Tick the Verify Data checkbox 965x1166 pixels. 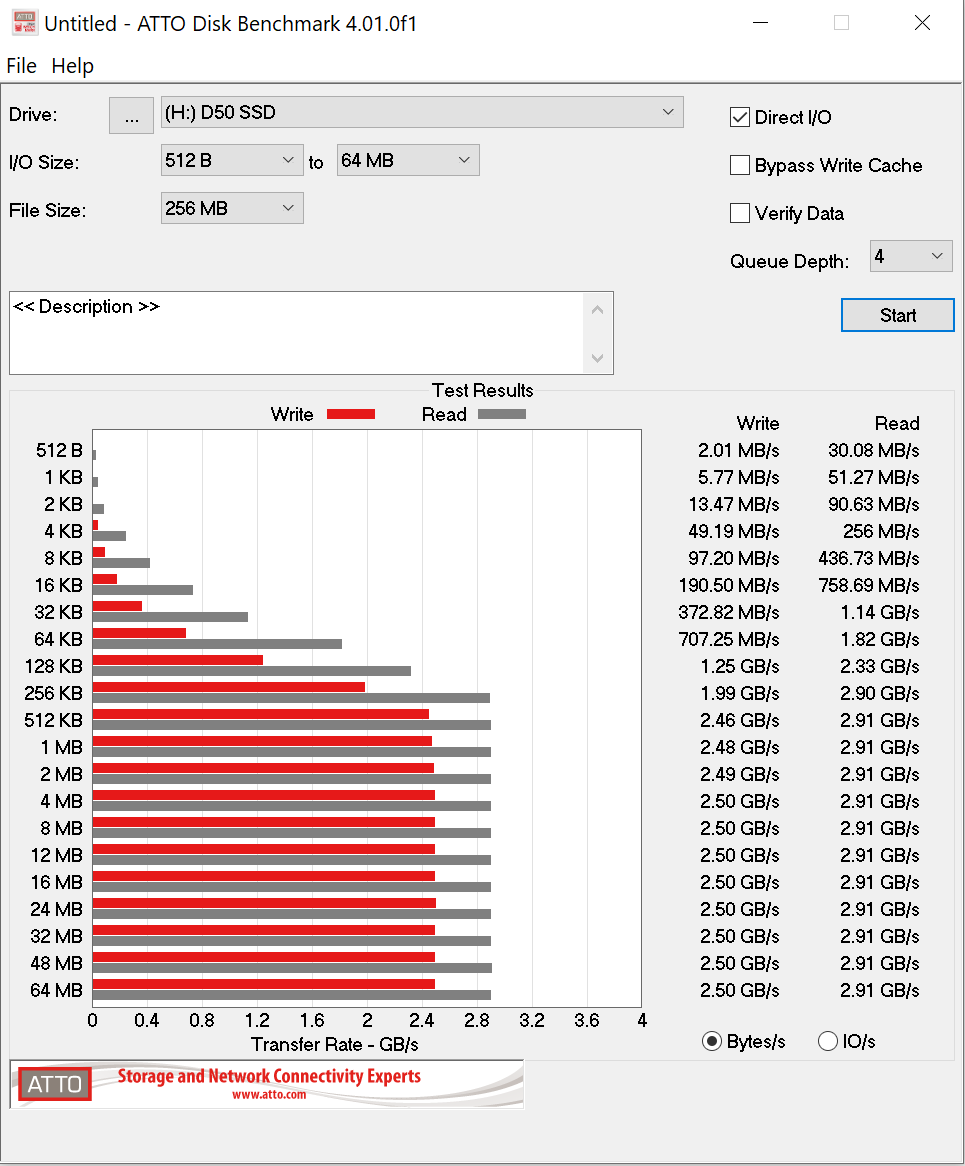coord(740,213)
